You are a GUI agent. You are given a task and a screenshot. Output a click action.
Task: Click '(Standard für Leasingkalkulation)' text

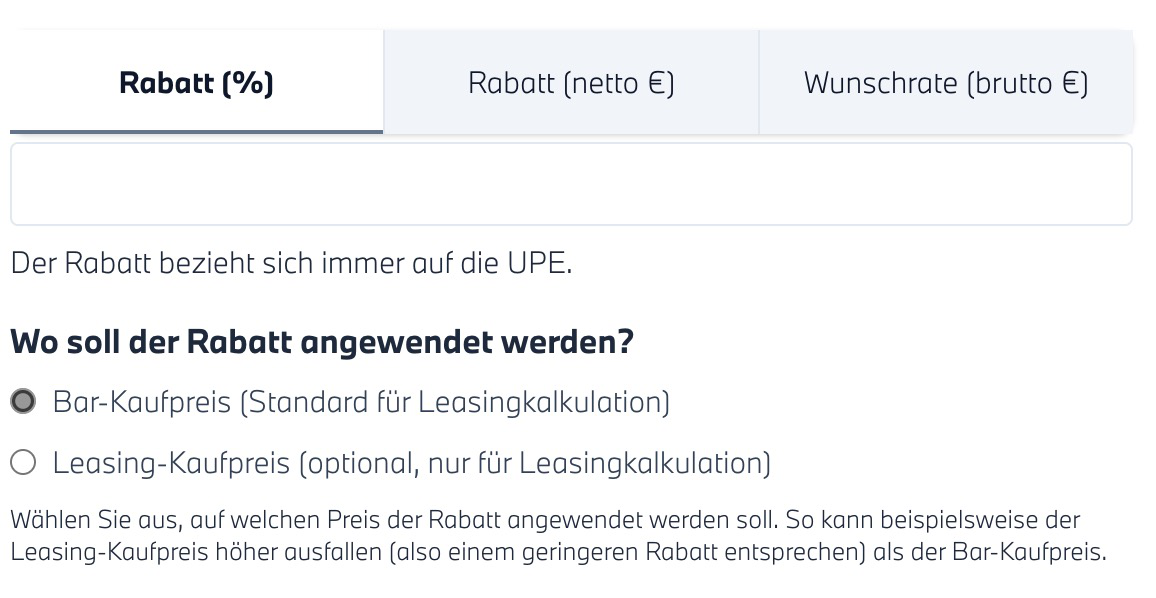455,403
